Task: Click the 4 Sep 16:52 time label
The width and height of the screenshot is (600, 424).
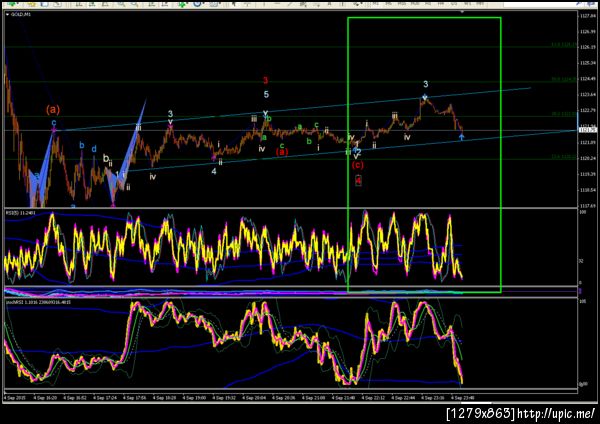Action: click(75, 398)
